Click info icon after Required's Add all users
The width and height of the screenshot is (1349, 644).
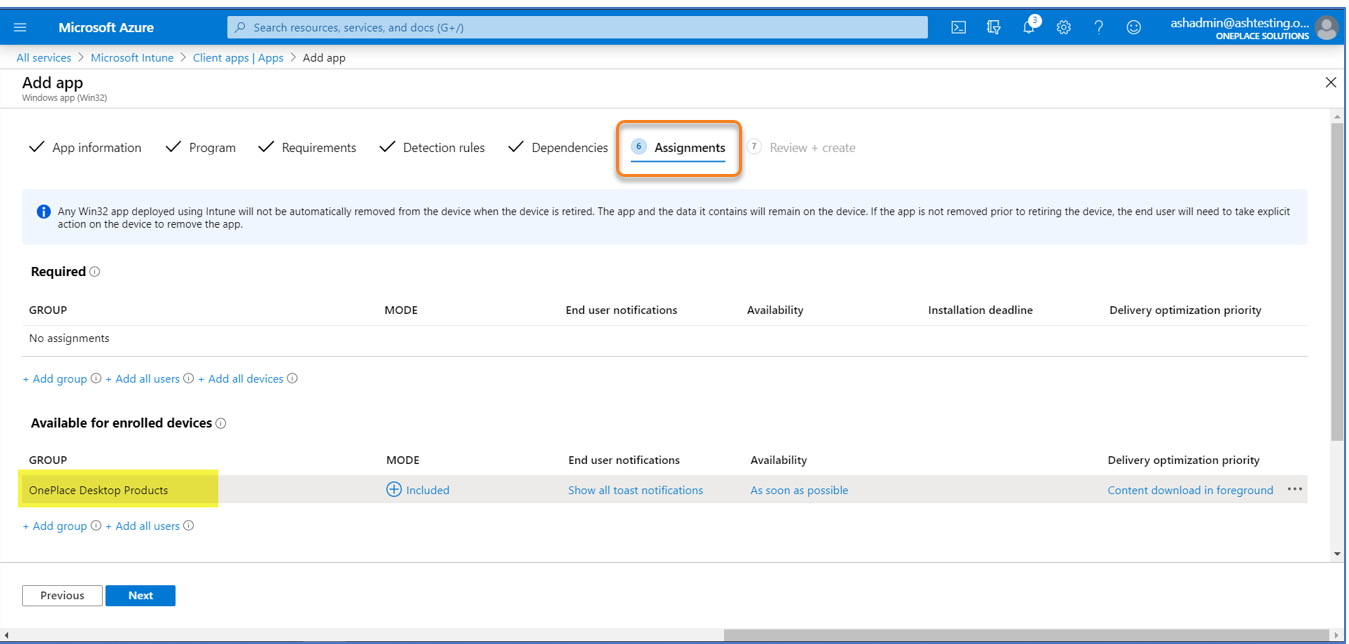[189, 379]
